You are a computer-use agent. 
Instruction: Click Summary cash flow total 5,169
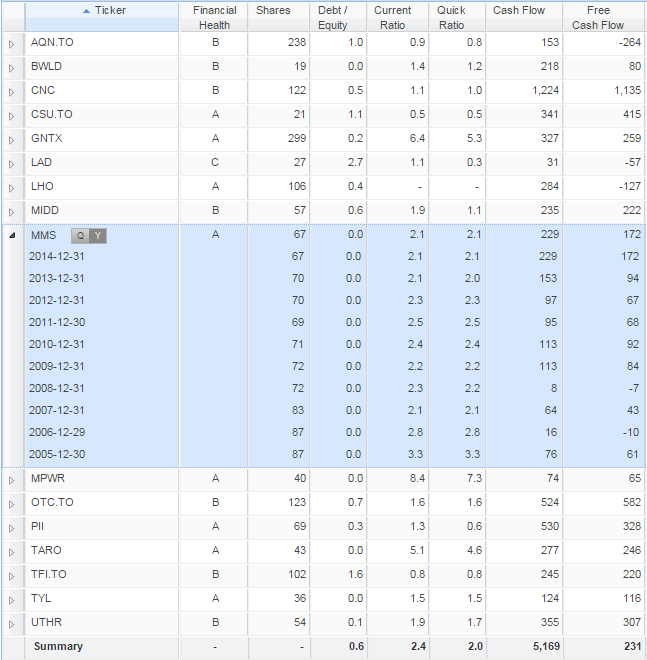tap(546, 647)
